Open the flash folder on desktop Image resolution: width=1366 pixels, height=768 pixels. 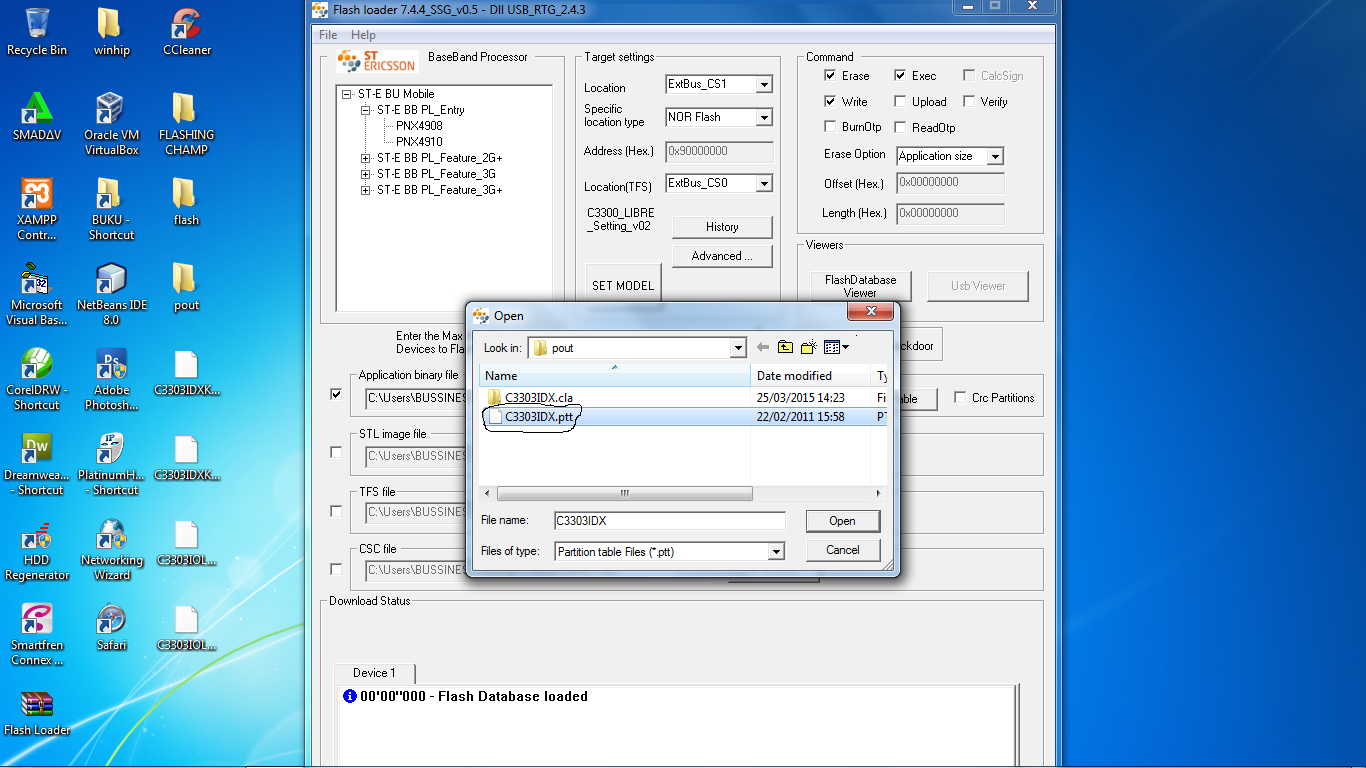coord(186,202)
